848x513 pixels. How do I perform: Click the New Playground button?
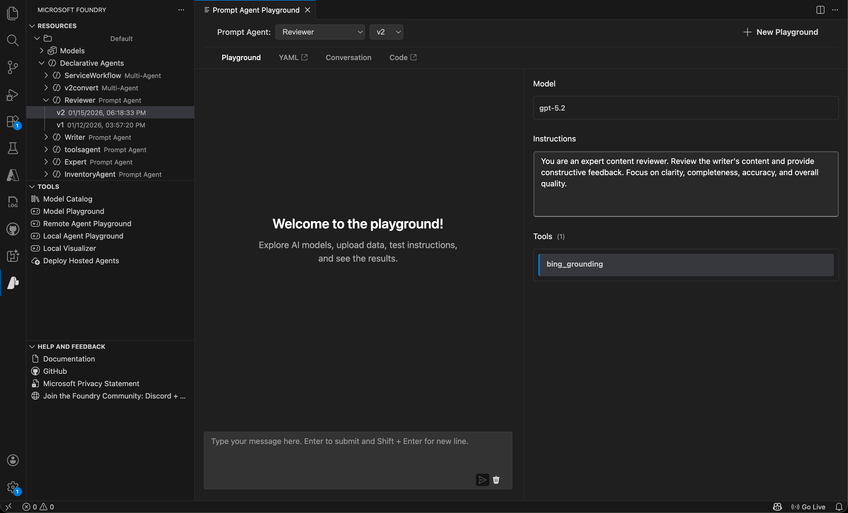pos(780,32)
